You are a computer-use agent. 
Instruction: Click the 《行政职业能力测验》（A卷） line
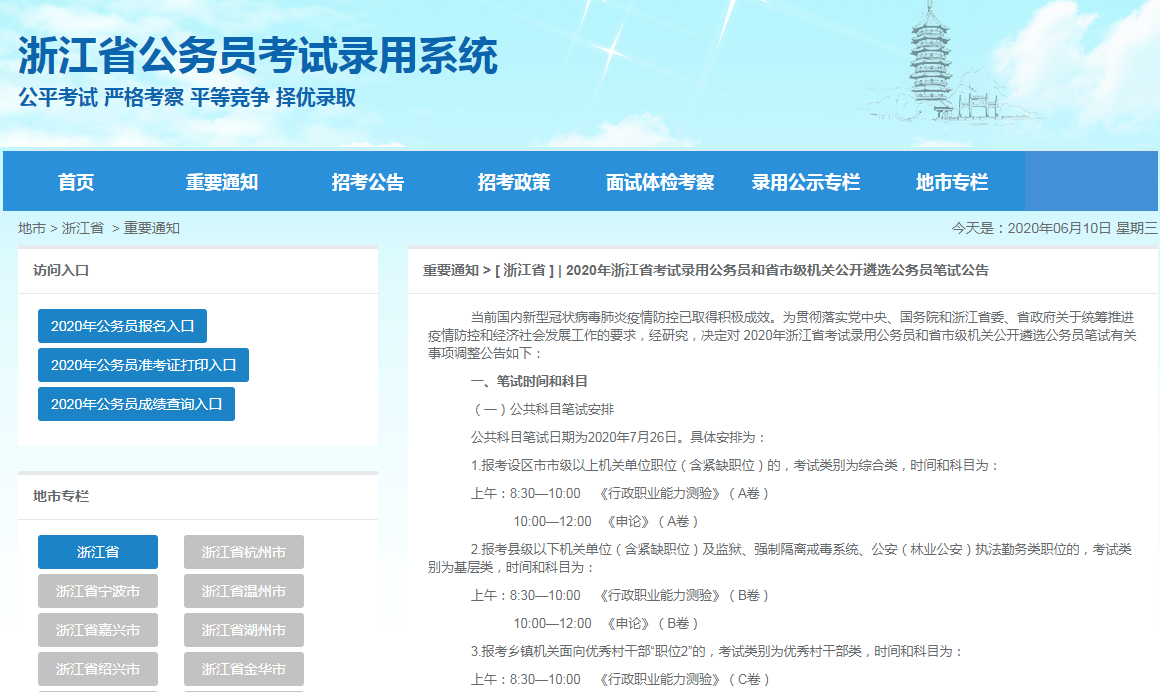(621, 494)
